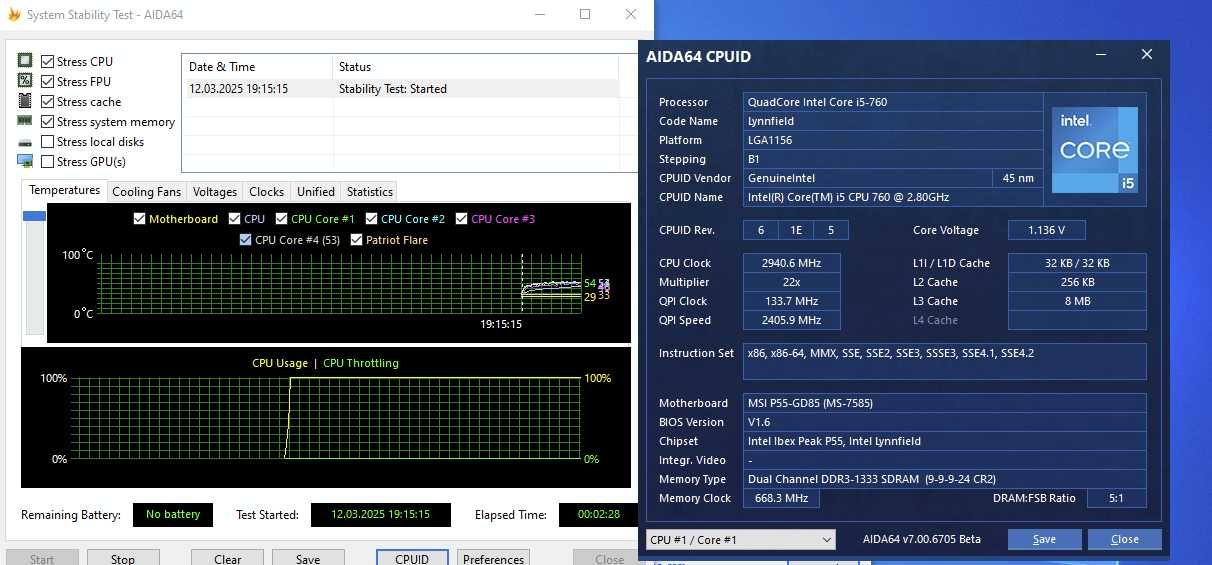The image size is (1212, 565).
Task: Click the cache chip icon beside Stress cache
Action: coord(25,101)
